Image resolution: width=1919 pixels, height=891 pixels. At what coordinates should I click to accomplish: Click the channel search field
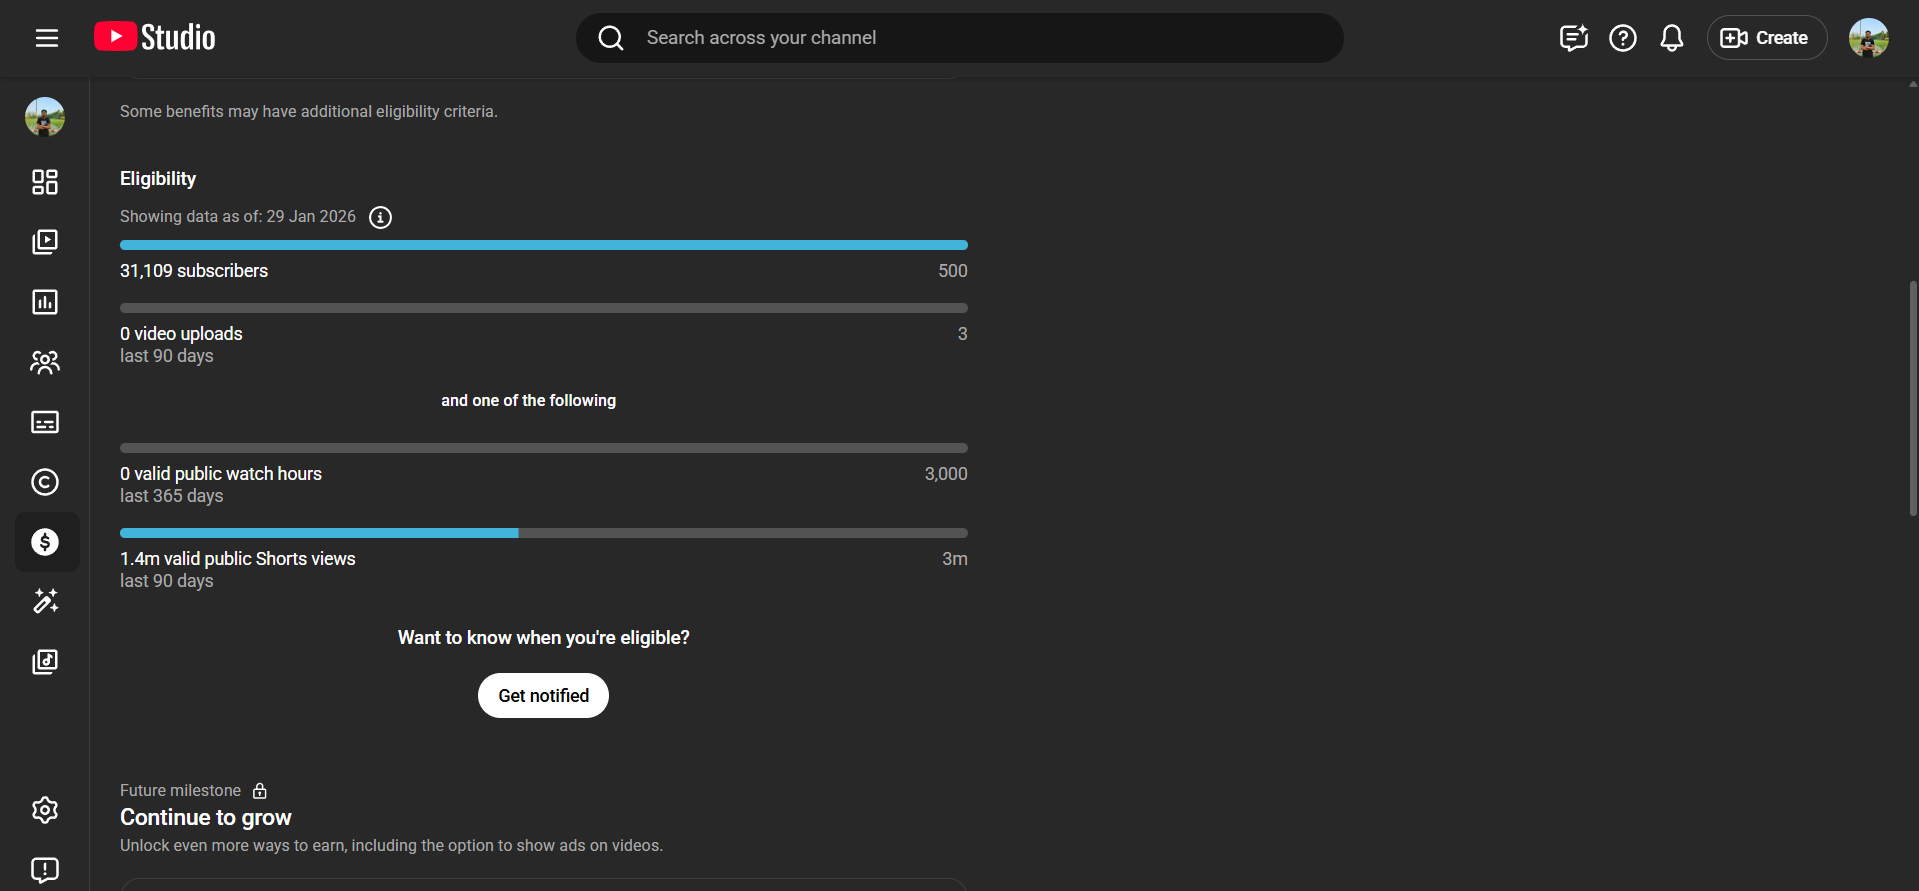click(x=960, y=38)
